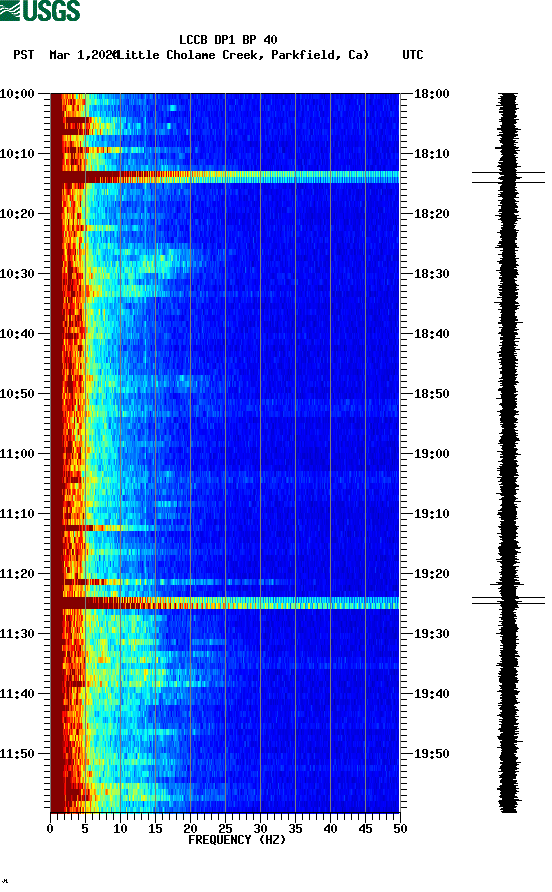
Task: Click the 19:10 UTC time label
Action: point(432,514)
